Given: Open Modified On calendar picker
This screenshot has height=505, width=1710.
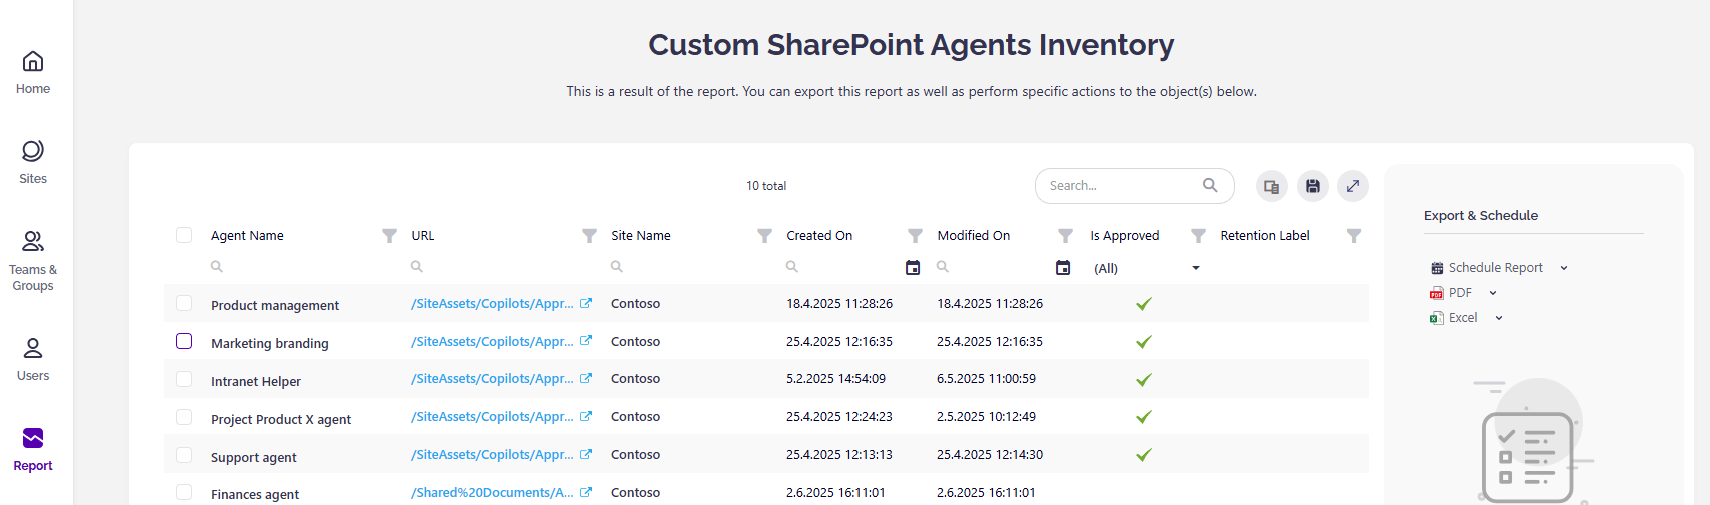Looking at the screenshot, I should [x=1063, y=268].
